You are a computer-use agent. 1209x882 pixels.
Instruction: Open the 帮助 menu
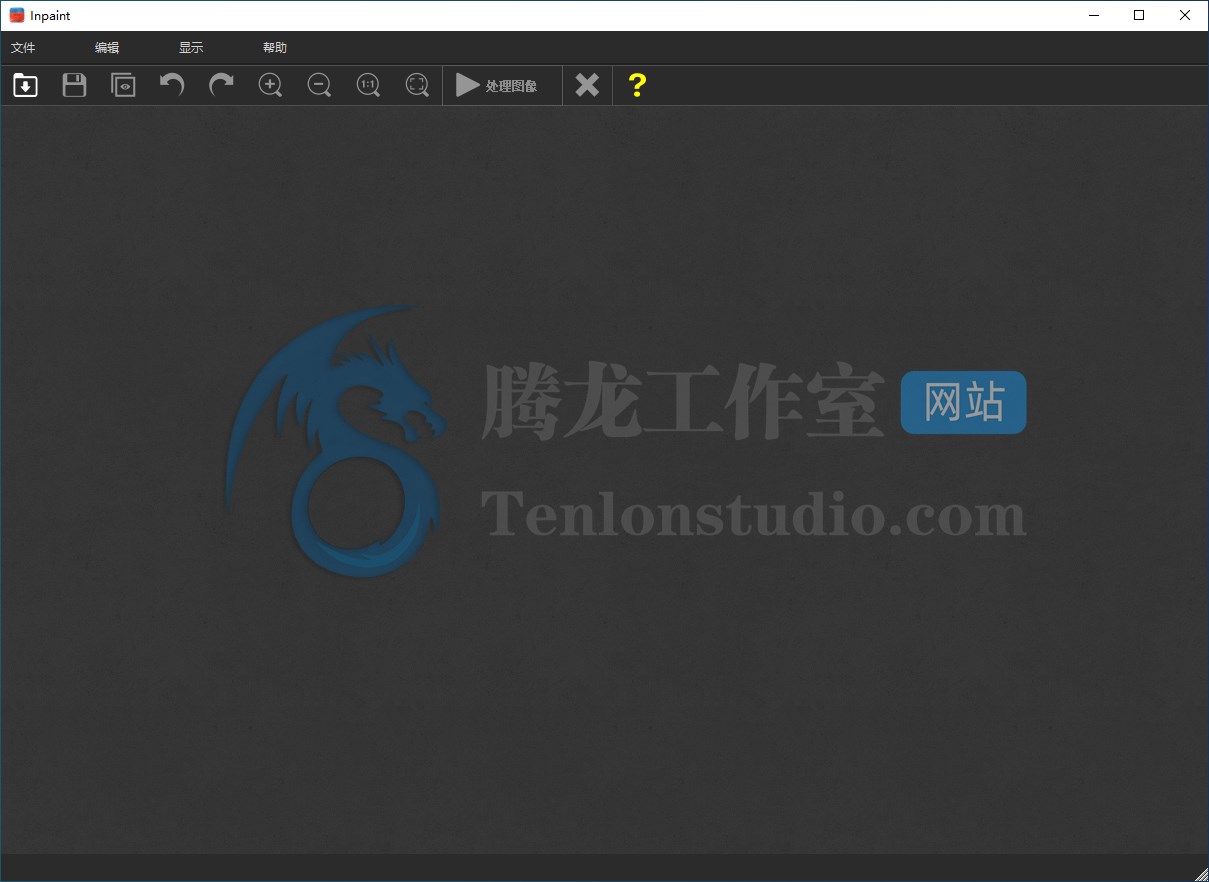click(275, 48)
